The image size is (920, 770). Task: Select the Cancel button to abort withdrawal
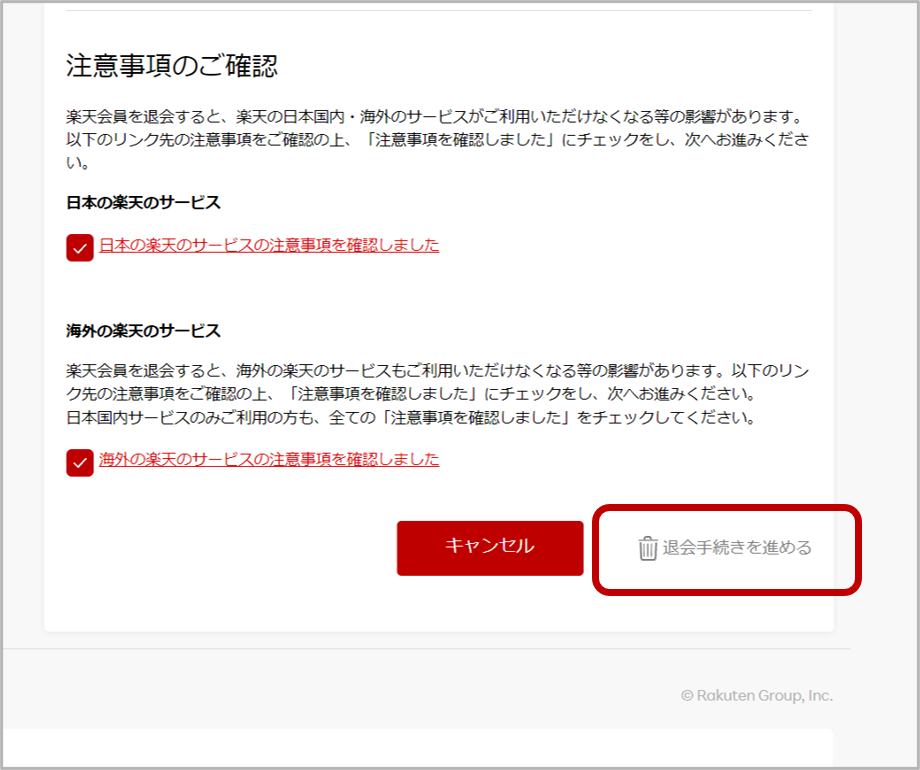click(x=490, y=547)
